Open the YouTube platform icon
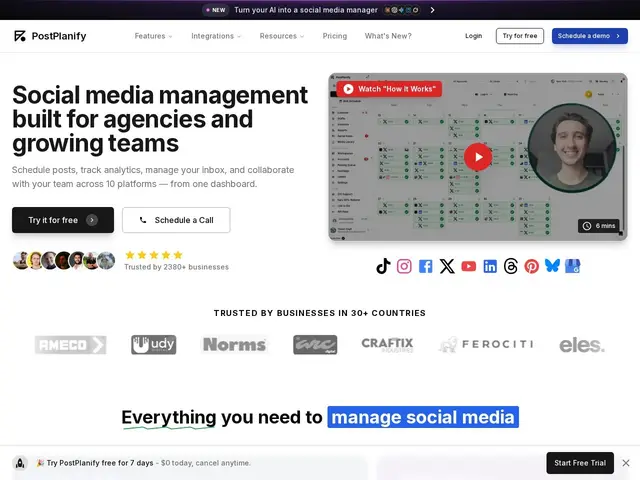The width and height of the screenshot is (640, 480). tap(469, 266)
